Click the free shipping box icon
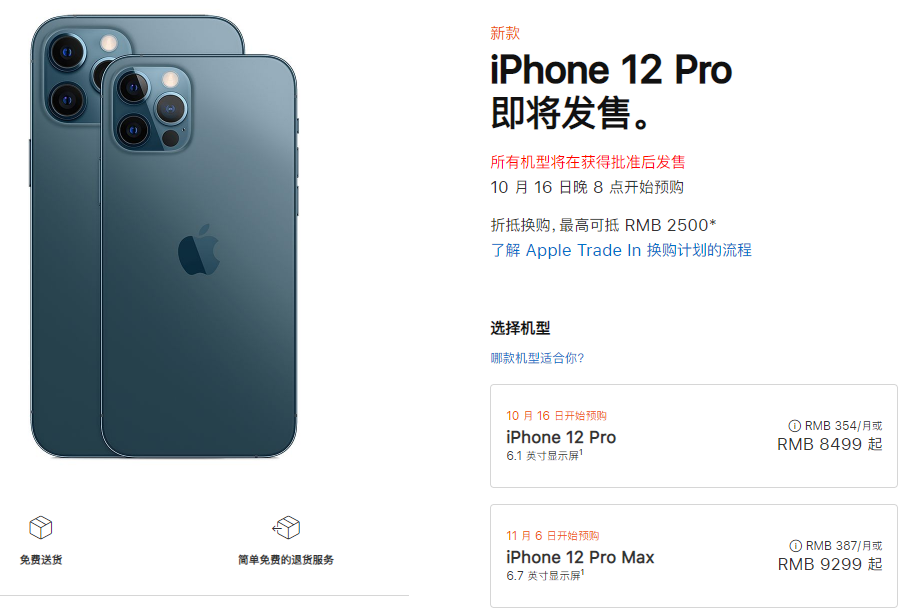The height and width of the screenshot is (612, 902). [x=41, y=527]
